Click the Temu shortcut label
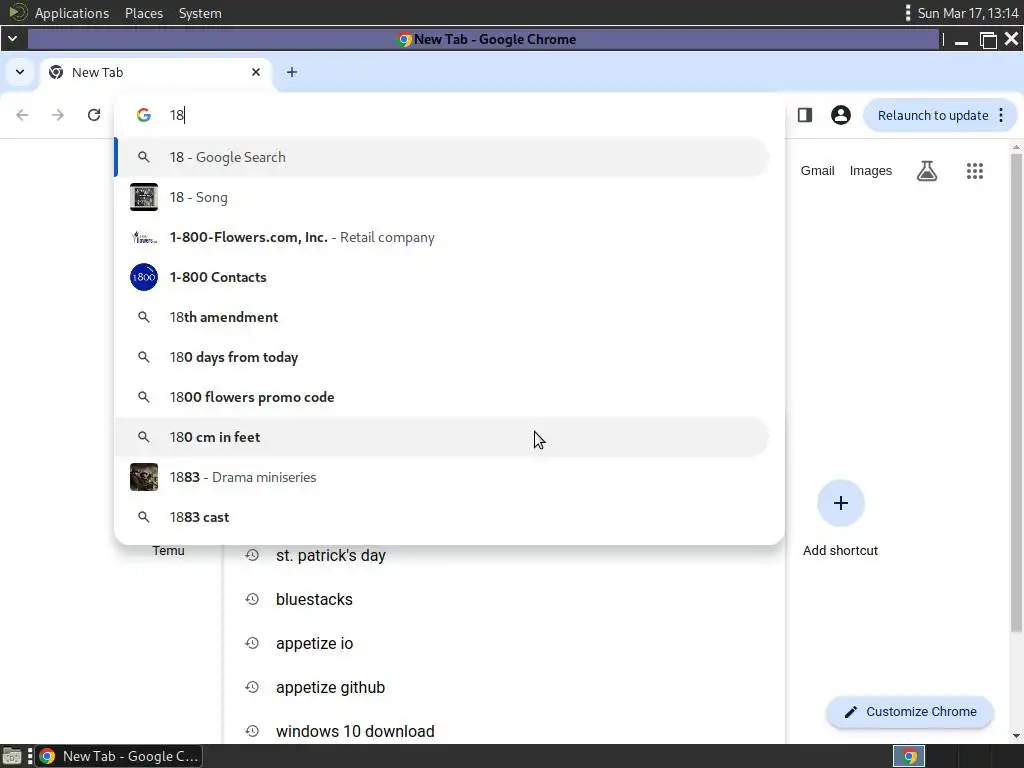1024x768 pixels. [168, 551]
